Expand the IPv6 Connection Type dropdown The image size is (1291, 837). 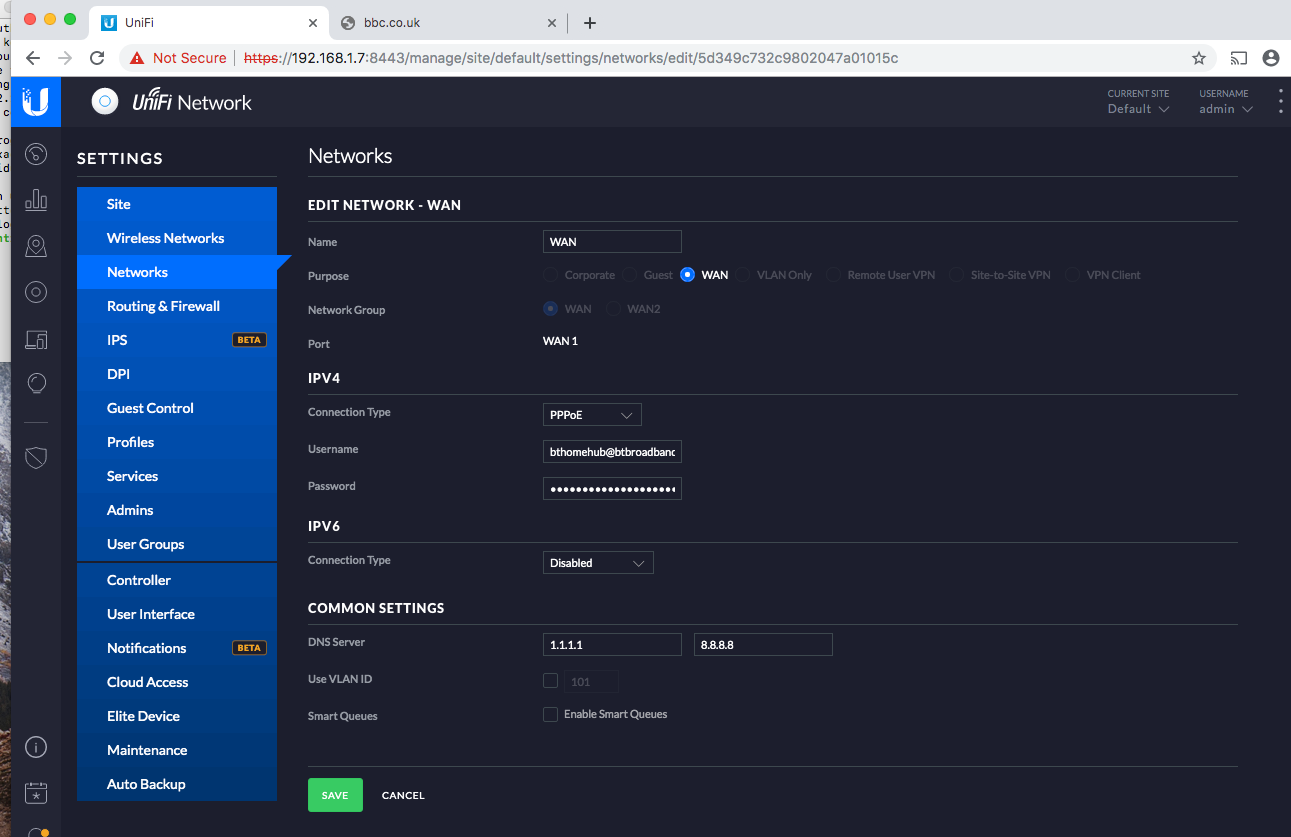597,563
